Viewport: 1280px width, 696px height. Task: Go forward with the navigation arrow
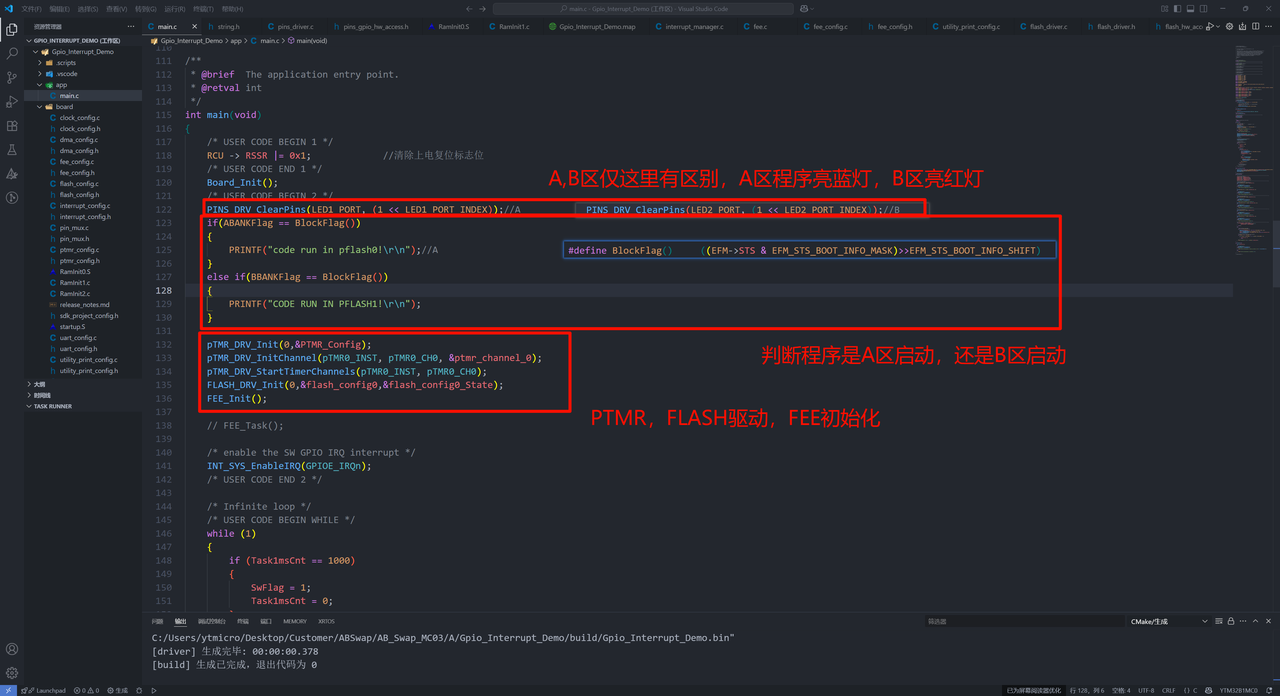coord(483,9)
